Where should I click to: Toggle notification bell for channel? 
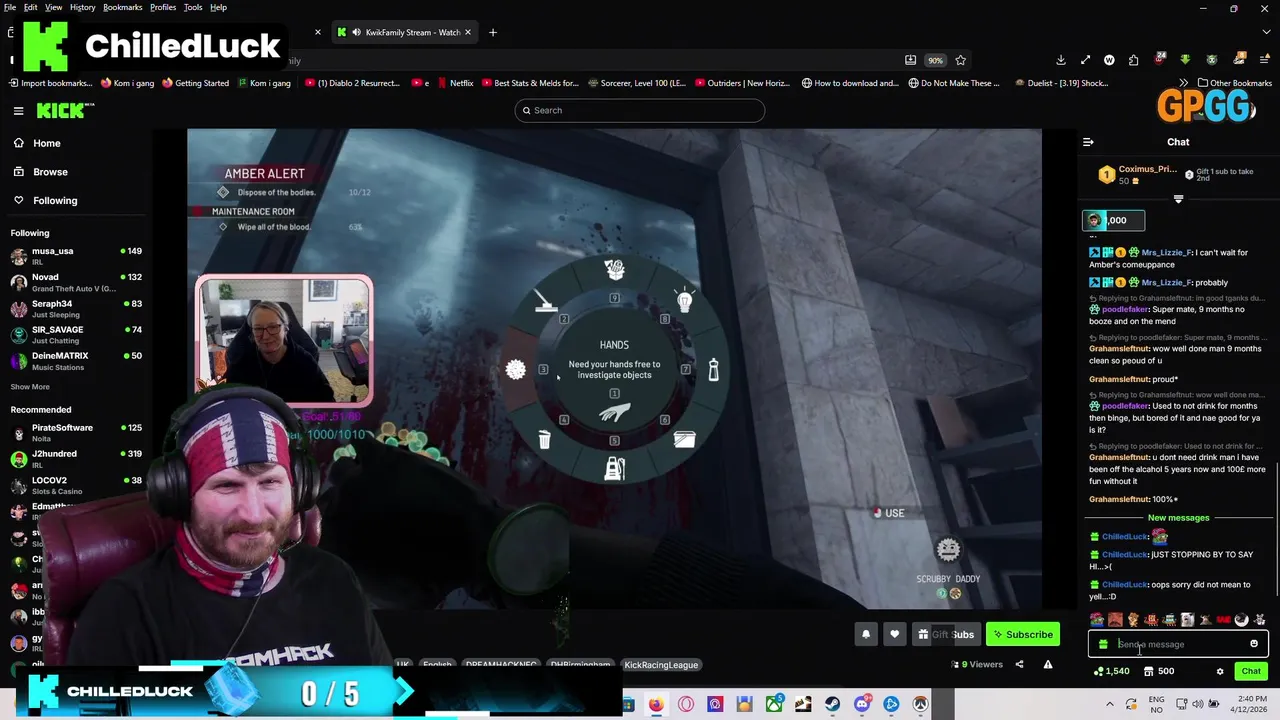point(866,634)
